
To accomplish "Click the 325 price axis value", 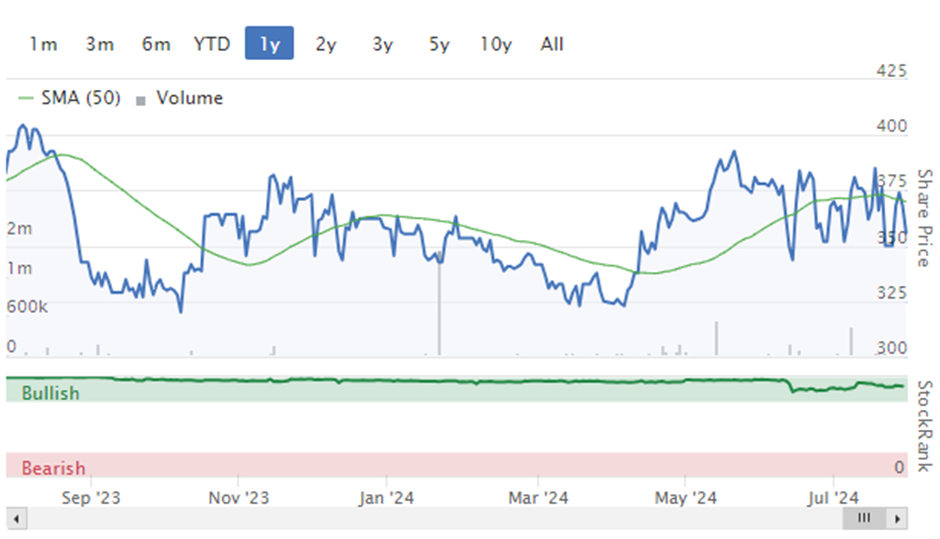I will click(891, 293).
